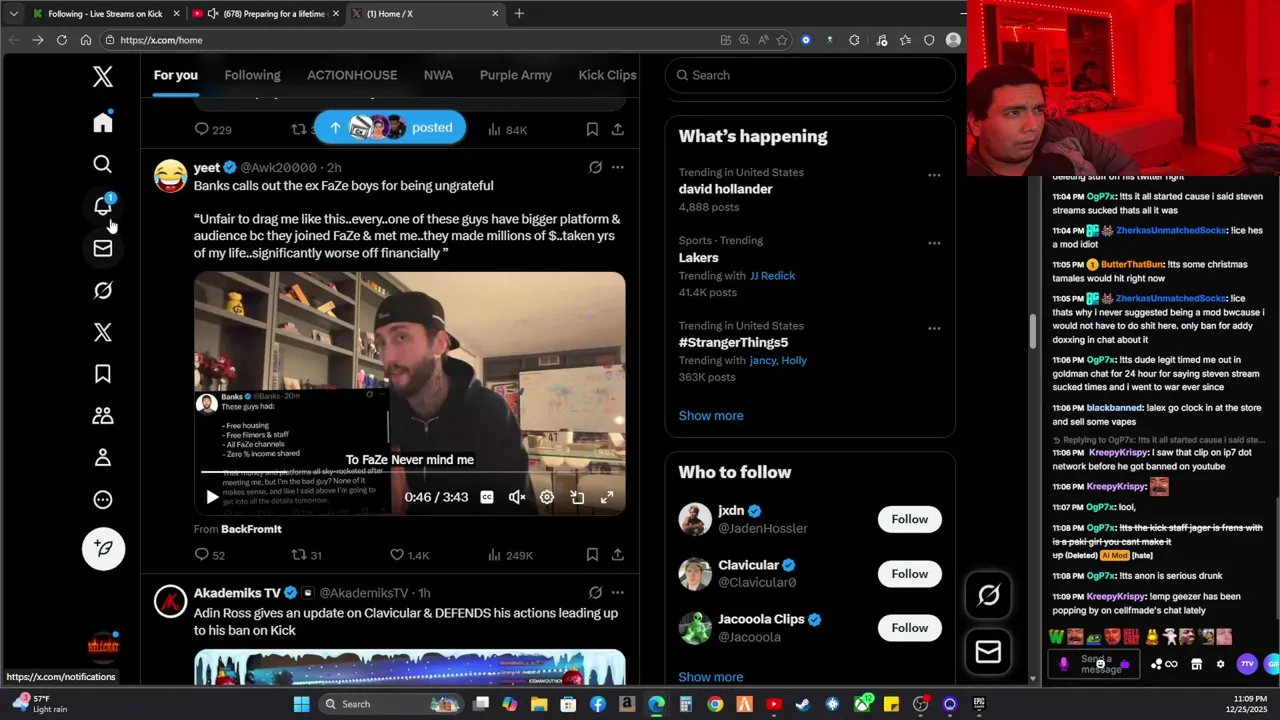Unmute the Banks video audio
The image size is (1280, 720).
coord(517,497)
